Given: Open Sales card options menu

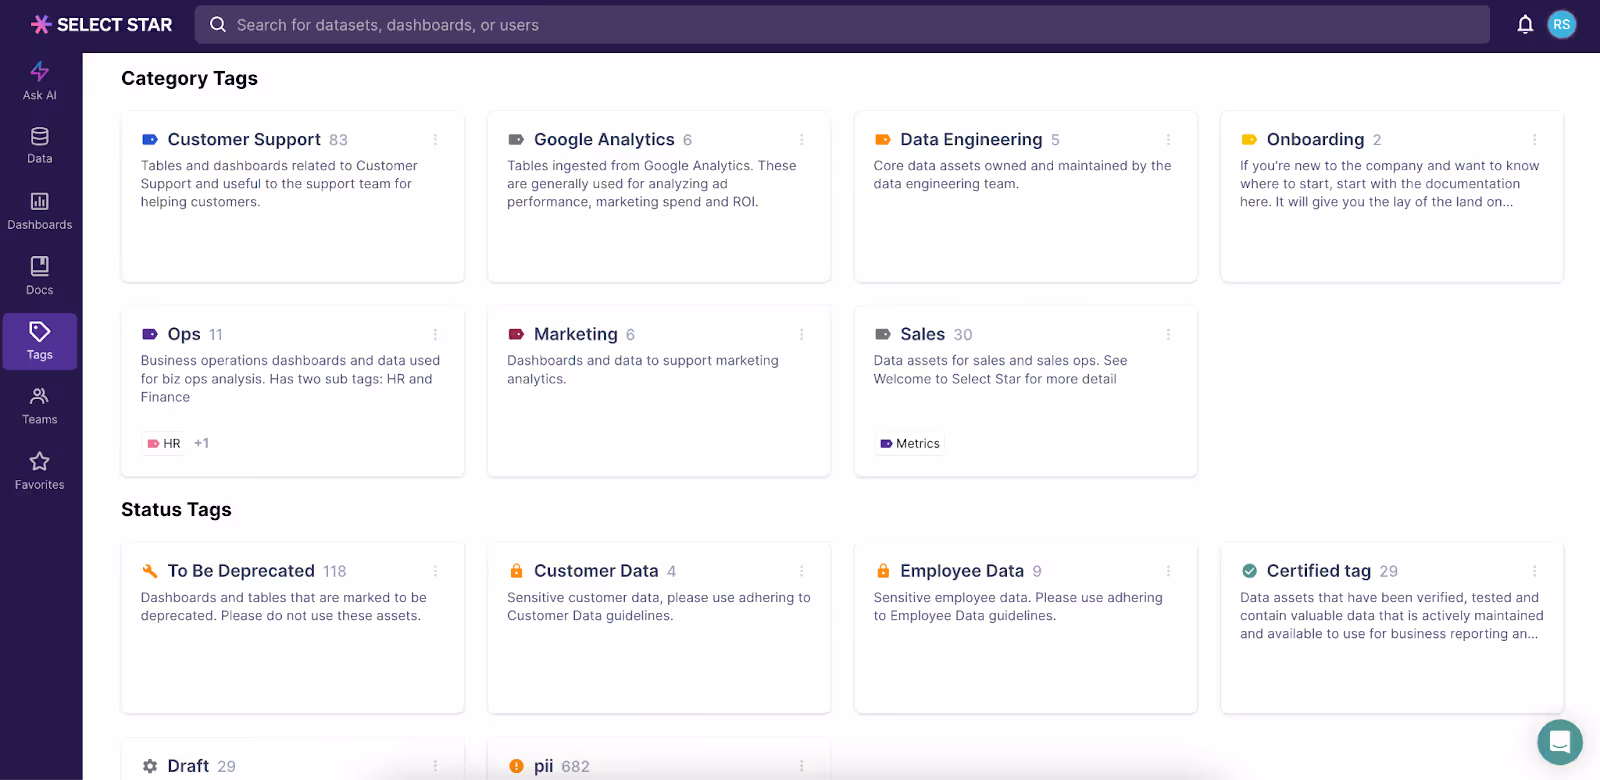Looking at the screenshot, I should [1168, 334].
